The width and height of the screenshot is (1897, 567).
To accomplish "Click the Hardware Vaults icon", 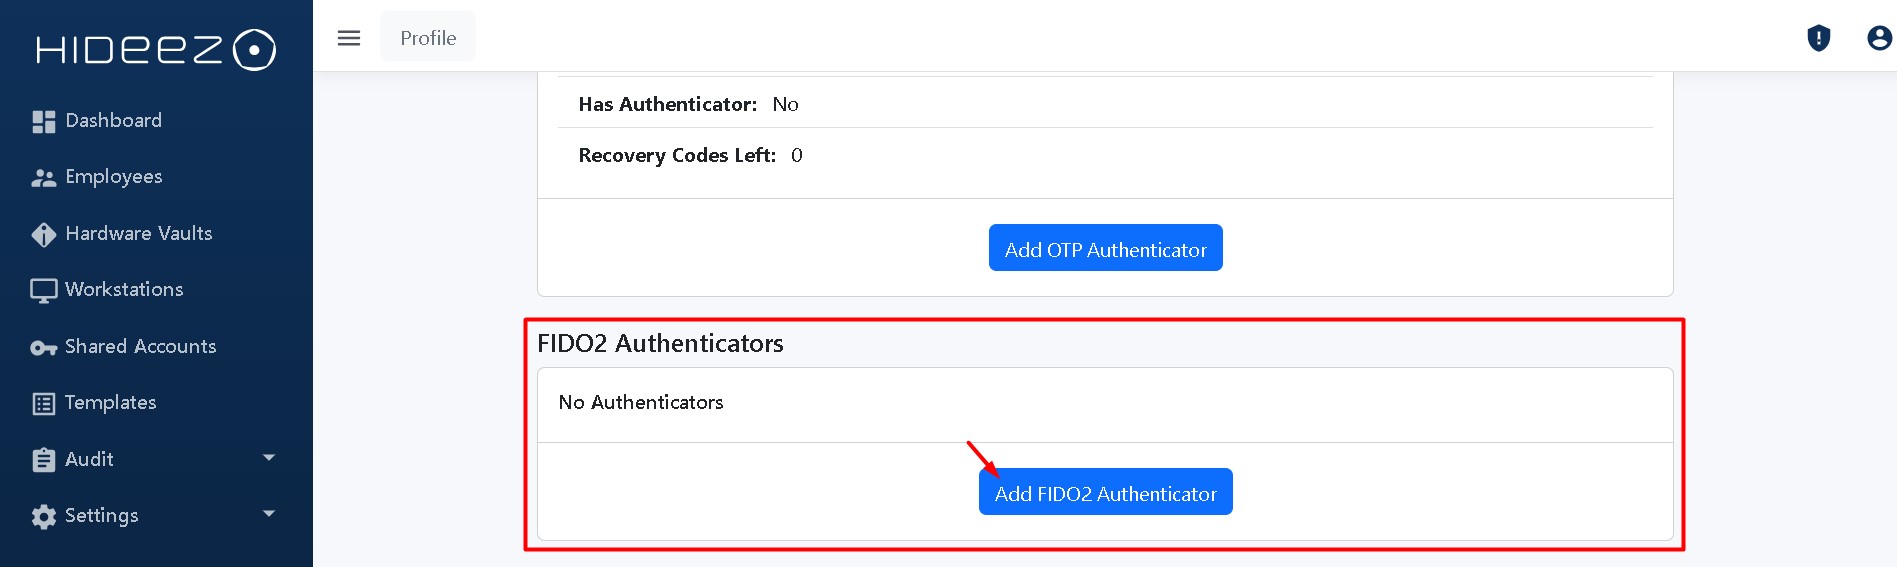I will point(44,235).
